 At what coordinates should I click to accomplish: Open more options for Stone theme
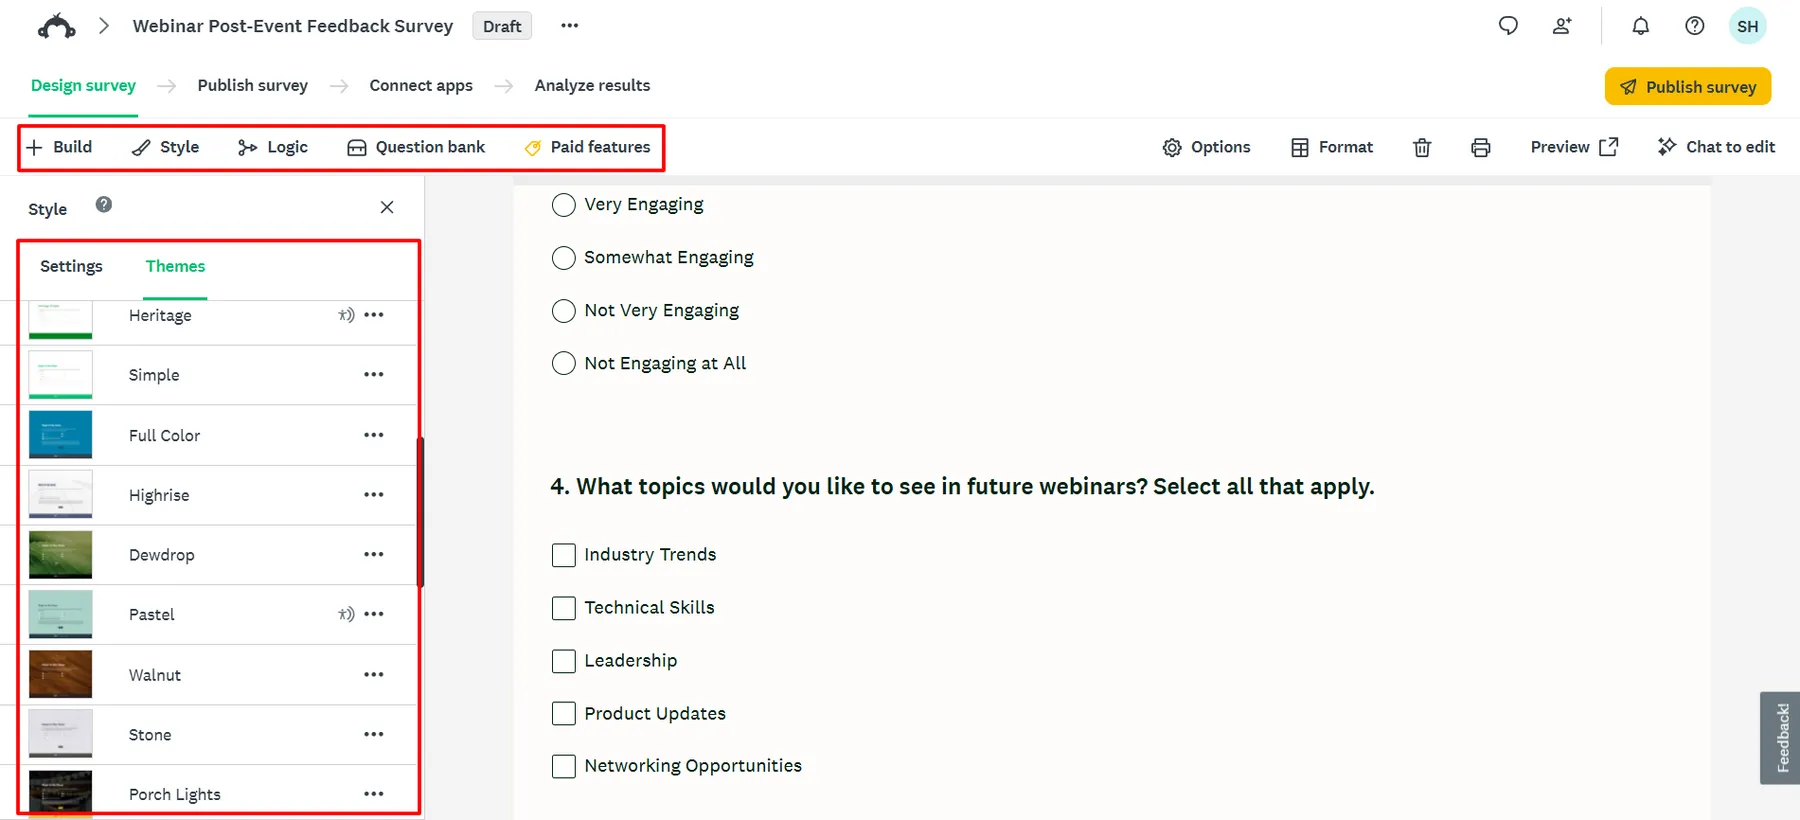coord(374,734)
